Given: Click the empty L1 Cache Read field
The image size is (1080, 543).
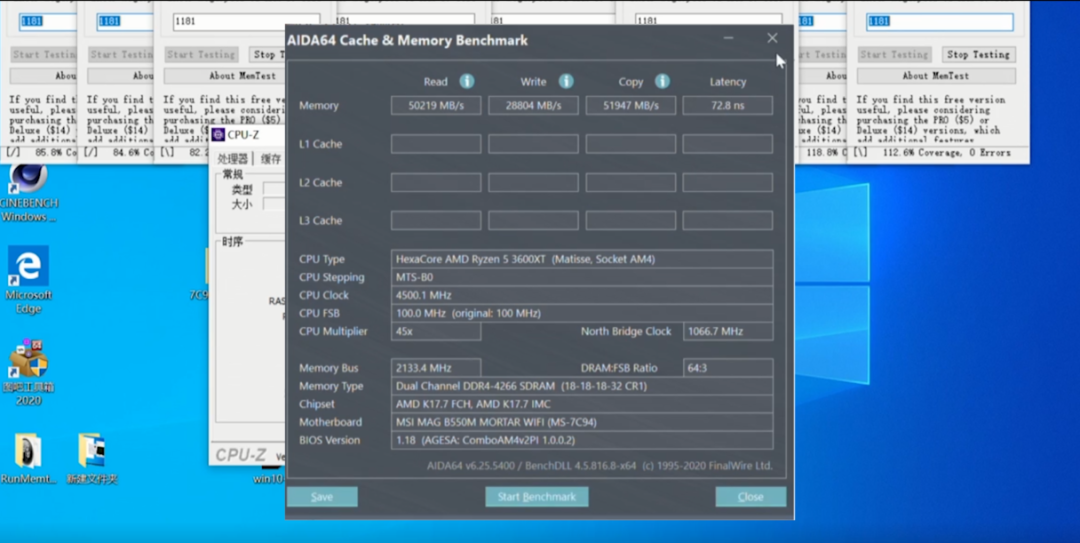Looking at the screenshot, I should coord(436,144).
